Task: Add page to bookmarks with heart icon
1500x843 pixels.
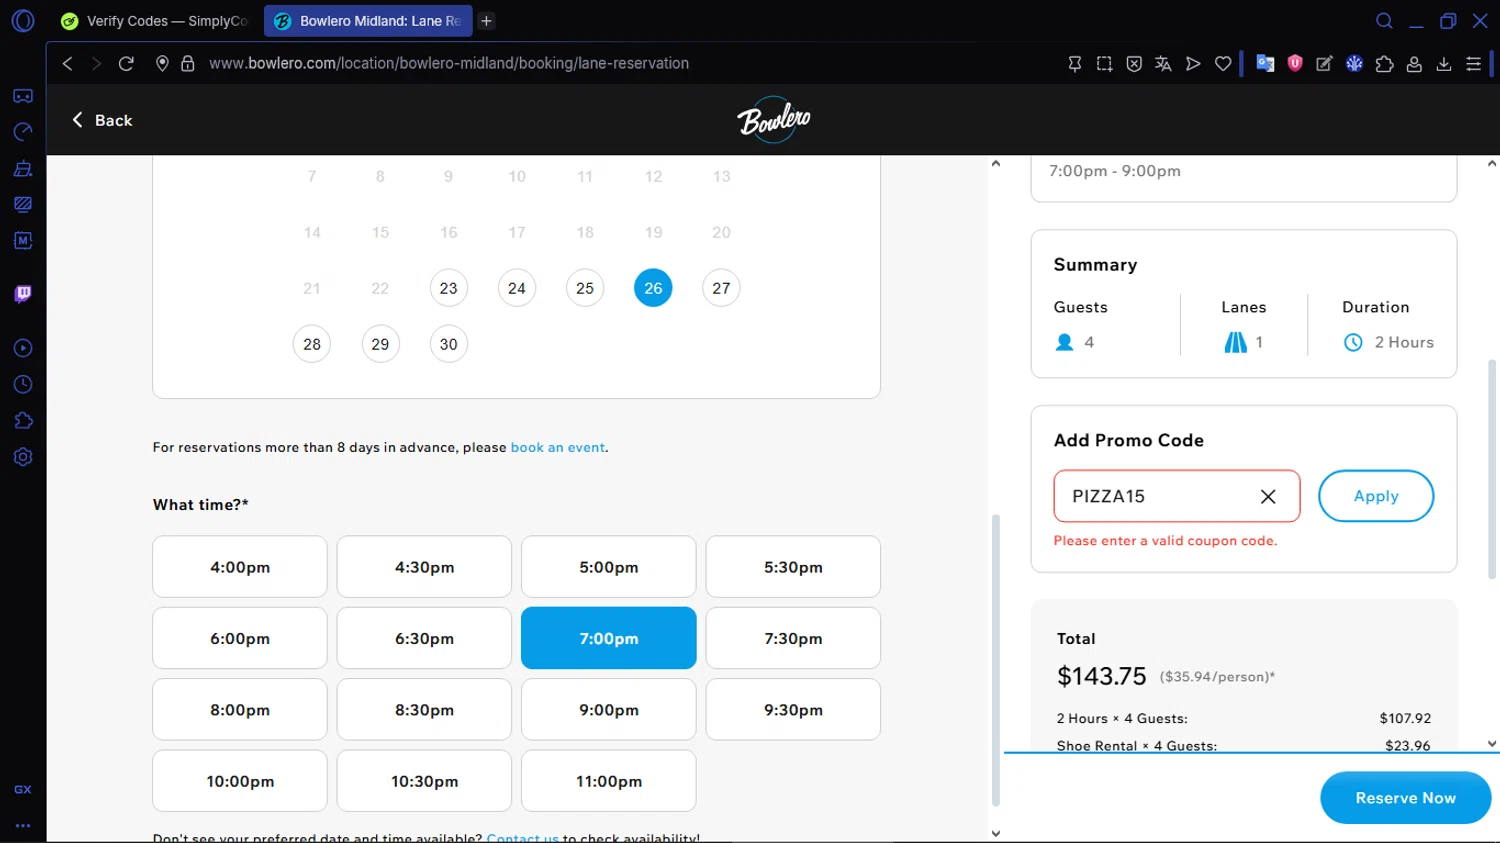Action: pyautogui.click(x=1223, y=63)
